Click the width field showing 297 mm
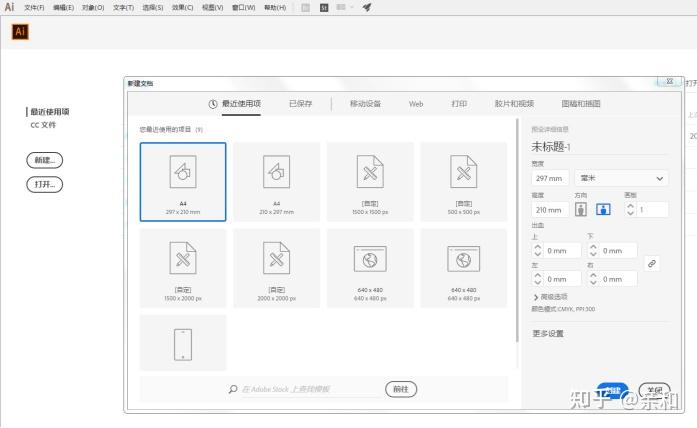The image size is (697, 428). 550,178
